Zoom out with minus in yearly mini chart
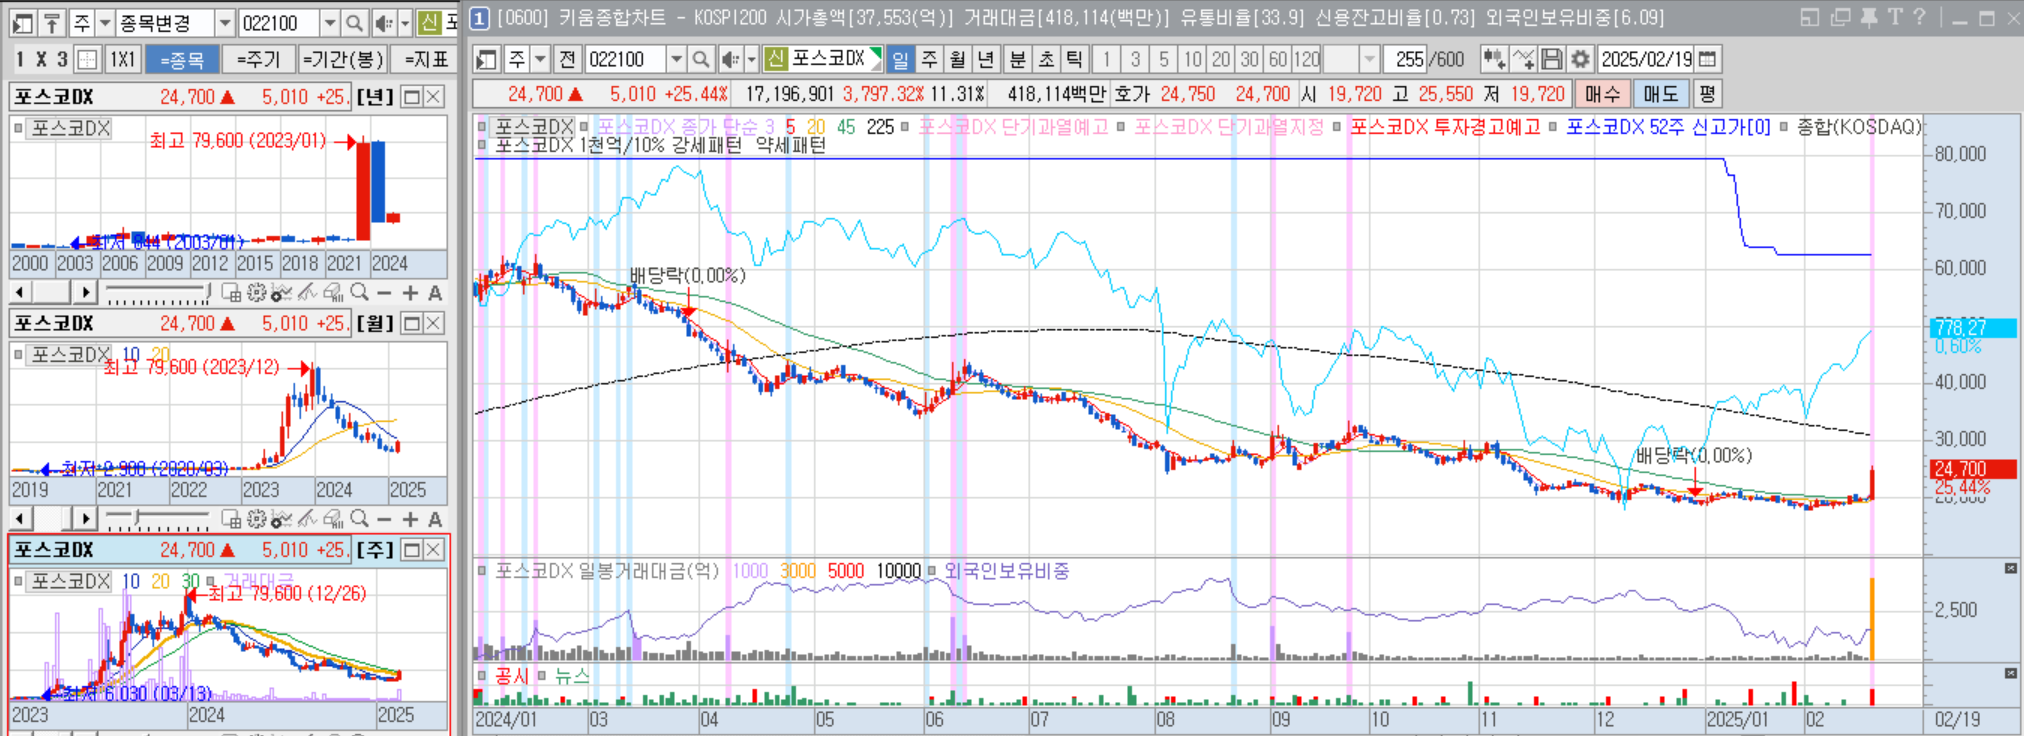 (x=384, y=293)
